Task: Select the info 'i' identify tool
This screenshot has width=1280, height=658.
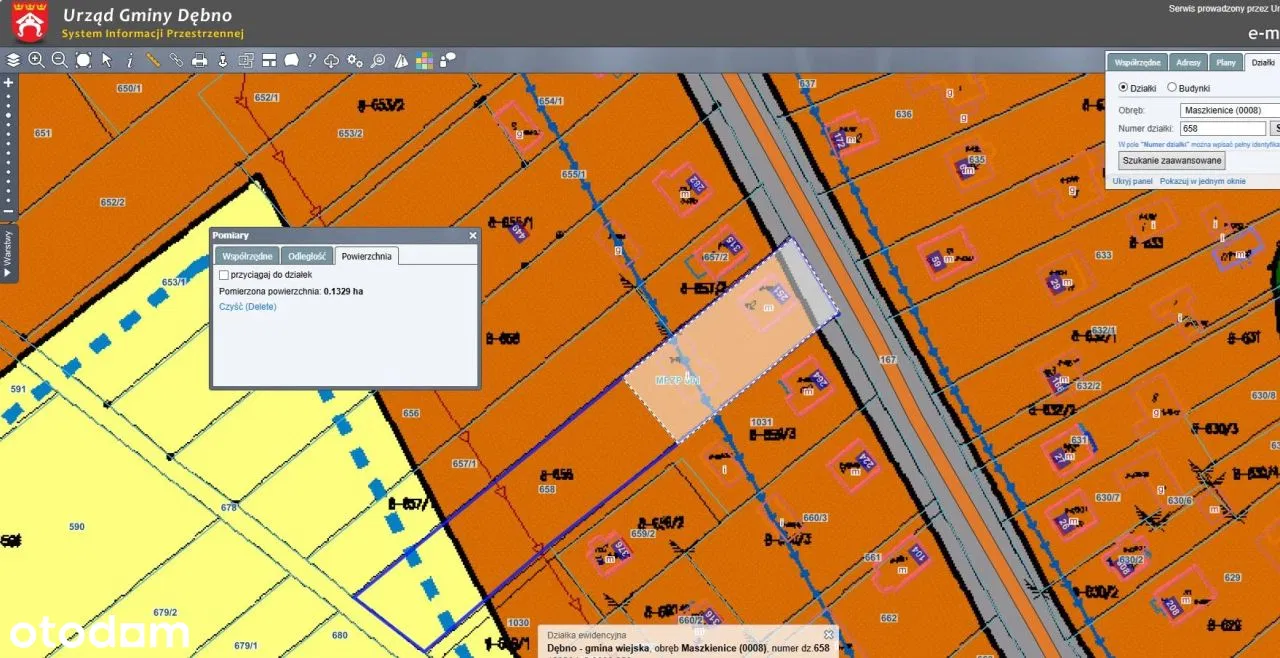Action: click(x=130, y=60)
